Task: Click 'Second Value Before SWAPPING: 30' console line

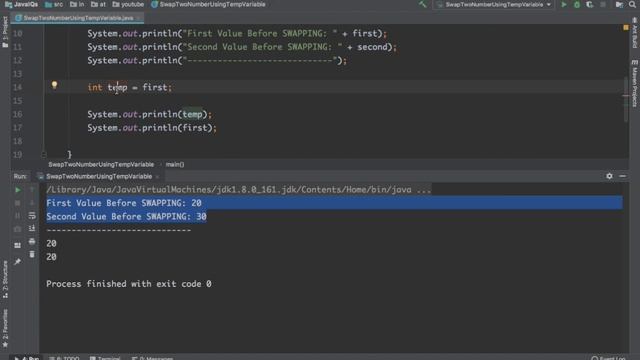Action: coord(126,217)
